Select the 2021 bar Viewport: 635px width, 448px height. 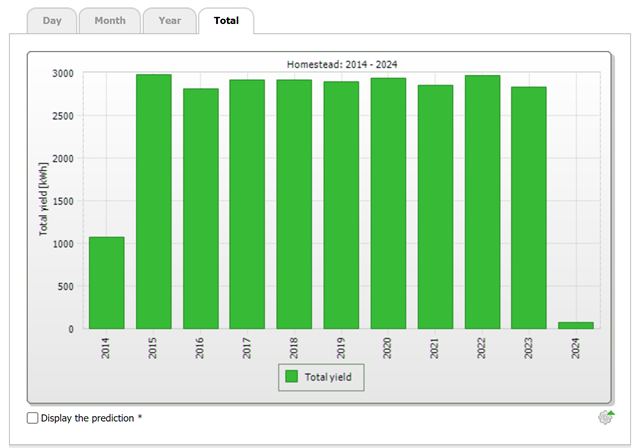(435, 207)
